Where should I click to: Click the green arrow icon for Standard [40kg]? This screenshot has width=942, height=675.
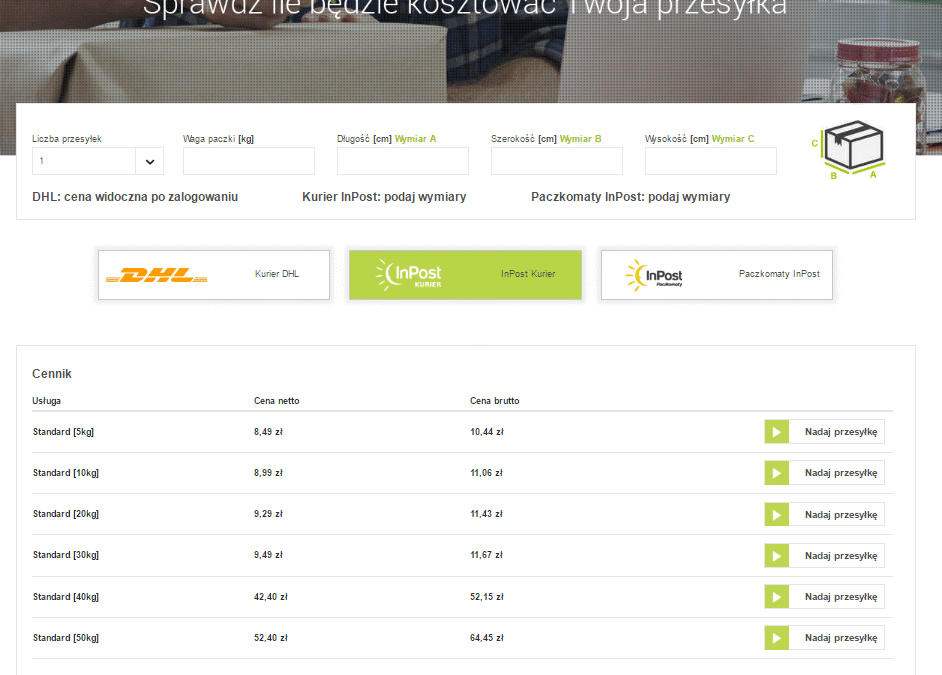(776, 597)
